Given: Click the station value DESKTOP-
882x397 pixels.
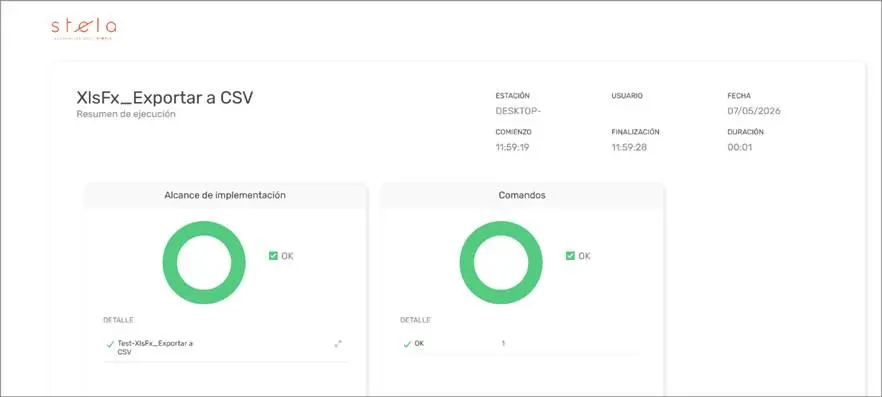Looking at the screenshot, I should (x=518, y=111).
